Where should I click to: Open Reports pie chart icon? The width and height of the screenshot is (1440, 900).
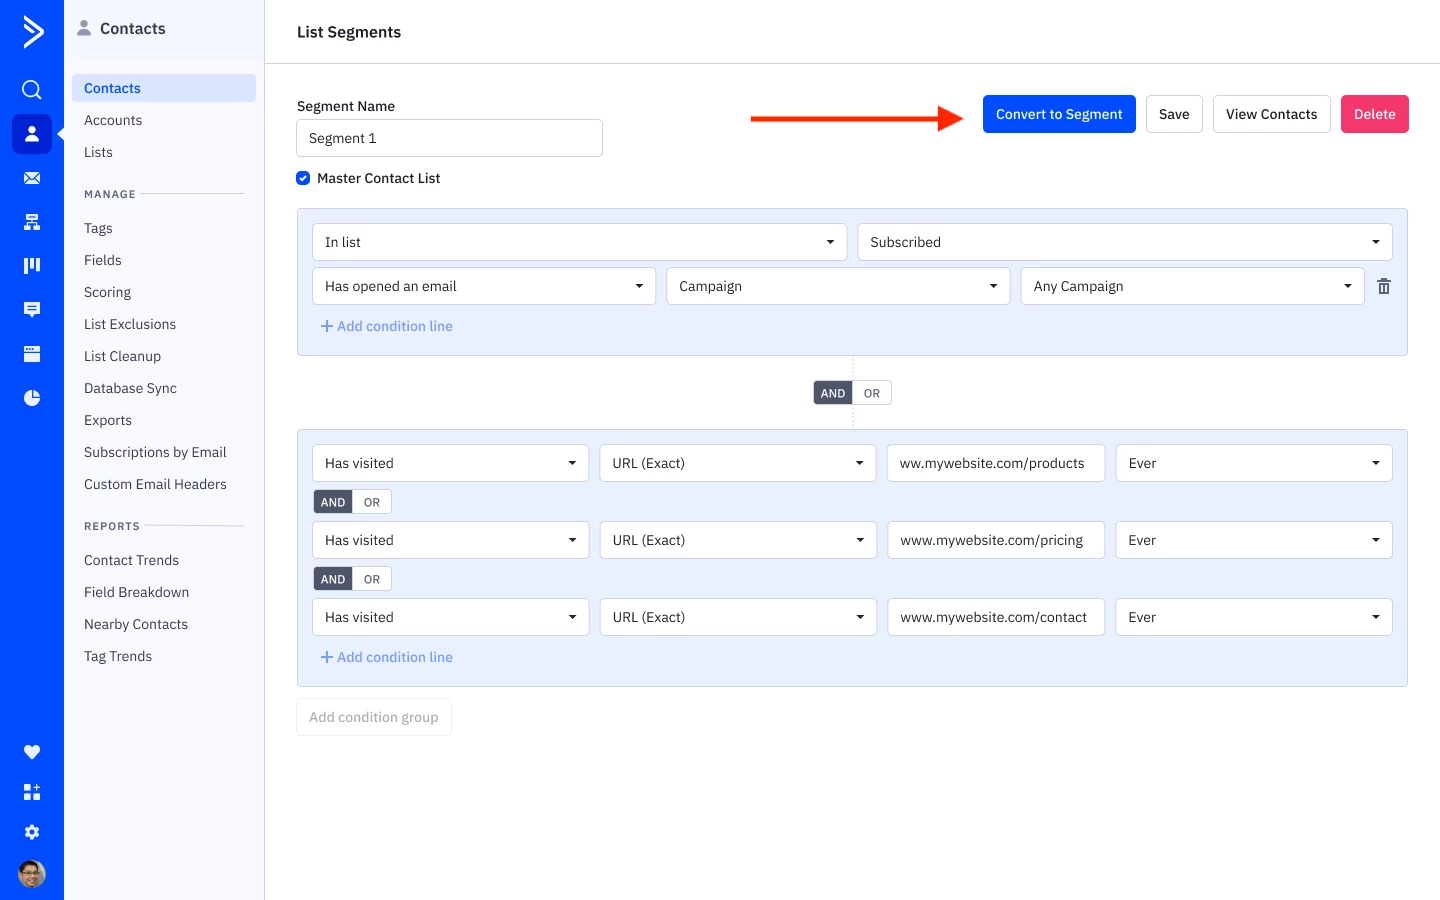pyautogui.click(x=32, y=398)
